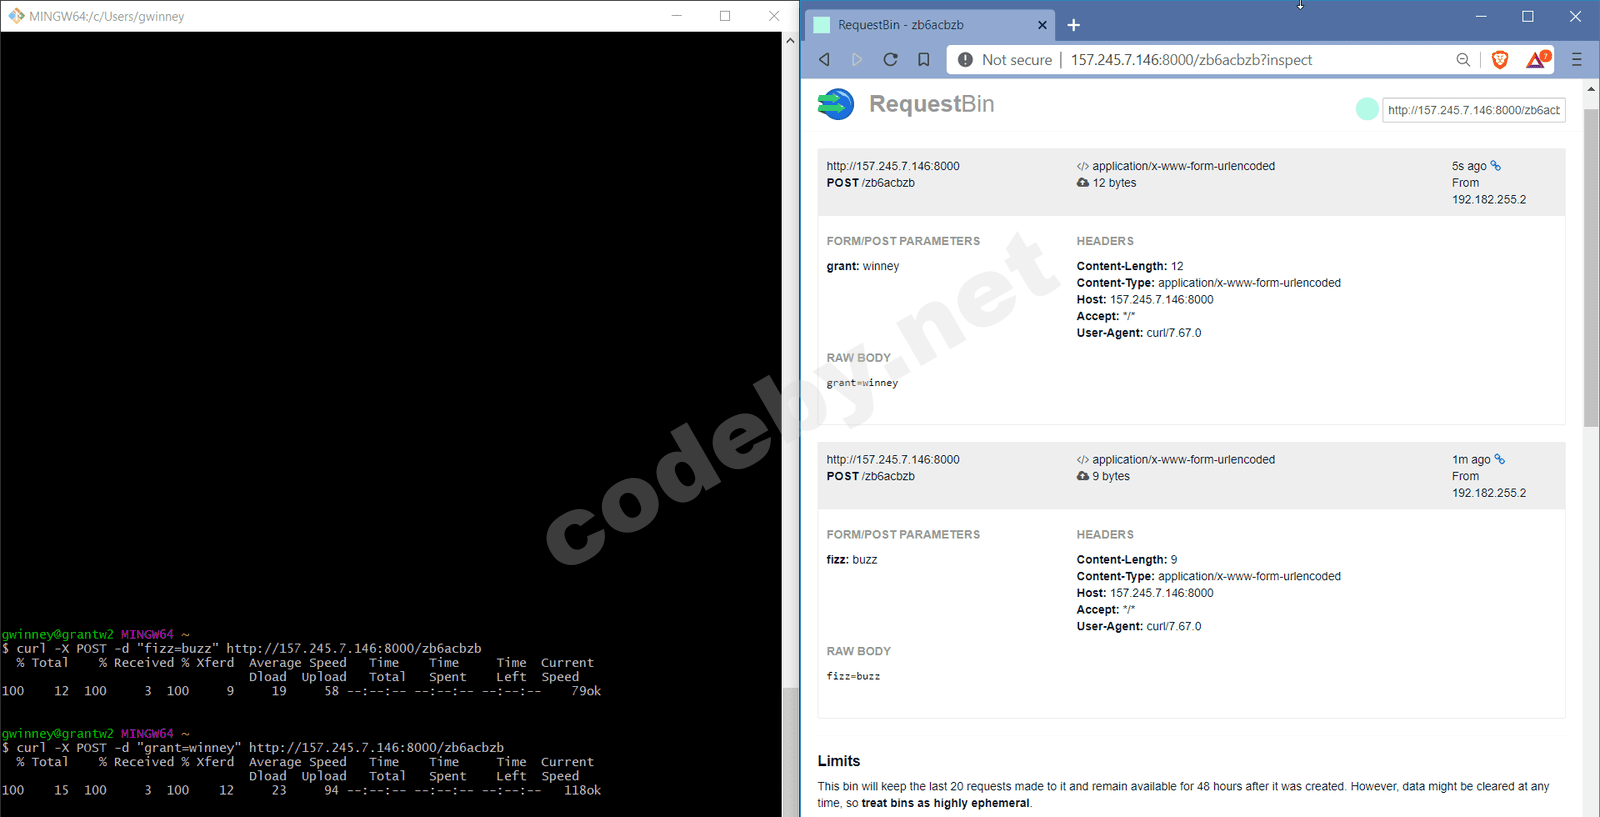The height and width of the screenshot is (817, 1600).
Task: Click the RequestBin logo icon
Action: tap(836, 104)
